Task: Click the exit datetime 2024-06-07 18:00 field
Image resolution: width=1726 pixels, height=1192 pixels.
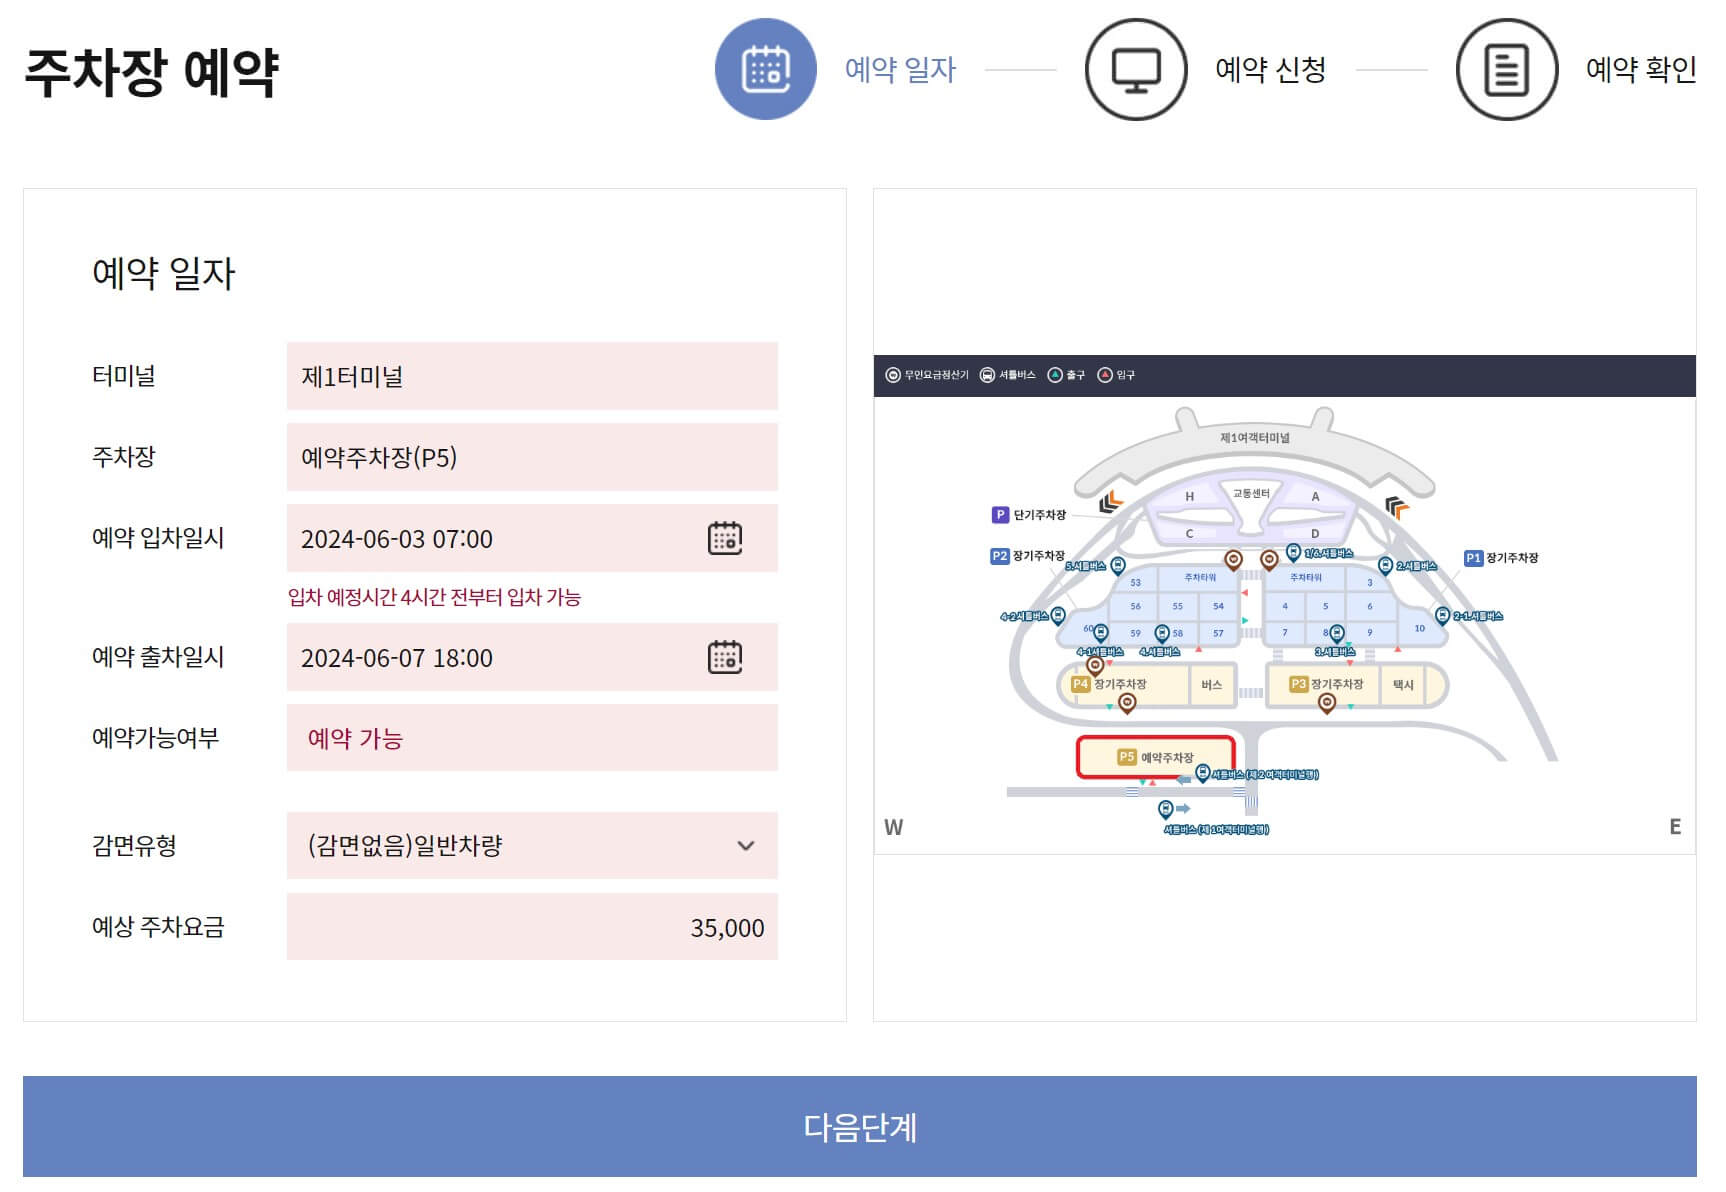Action: (x=532, y=657)
